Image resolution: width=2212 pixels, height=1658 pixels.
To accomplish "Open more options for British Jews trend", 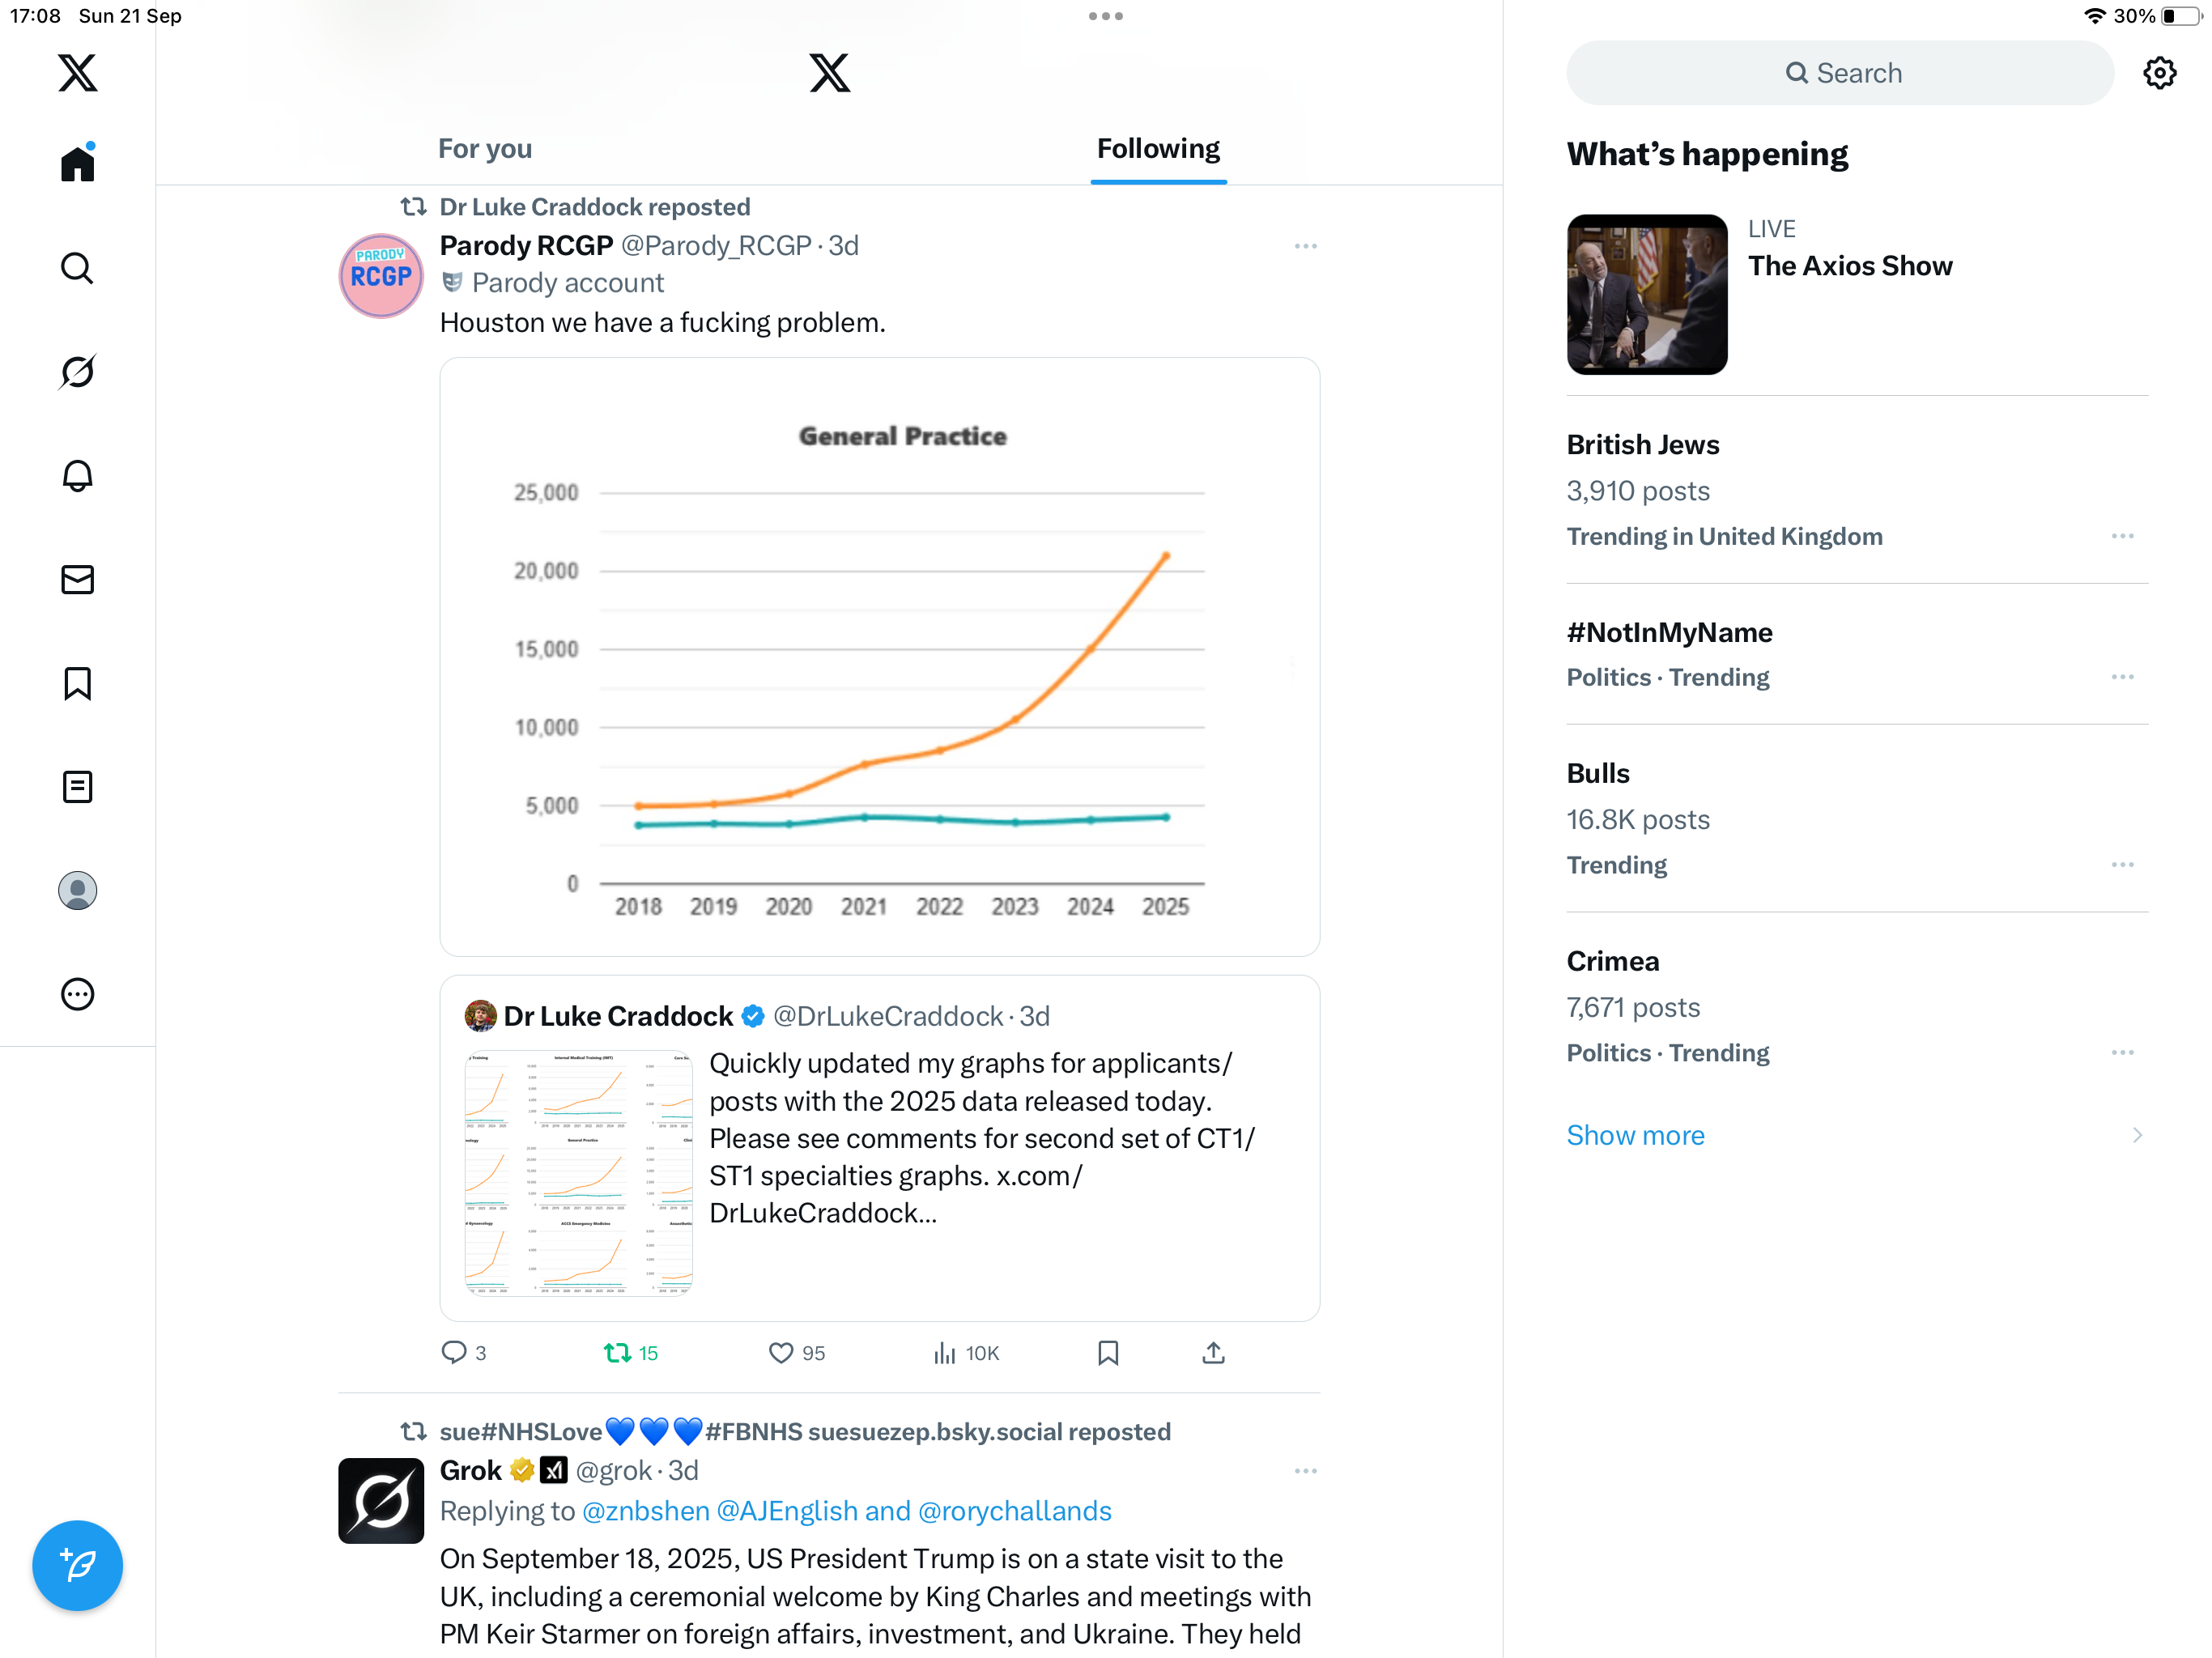I will (x=2122, y=537).
